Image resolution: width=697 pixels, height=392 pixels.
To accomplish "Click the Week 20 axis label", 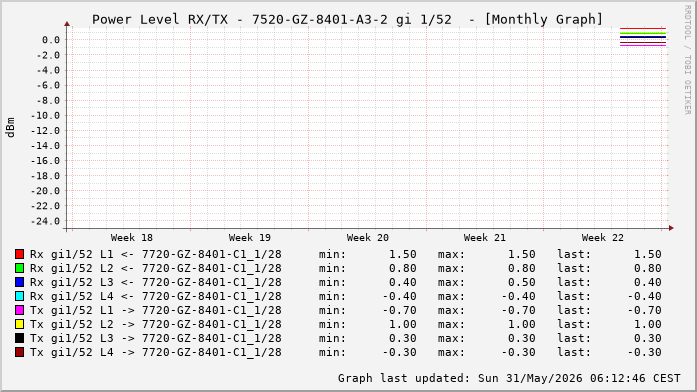I will [368, 238].
